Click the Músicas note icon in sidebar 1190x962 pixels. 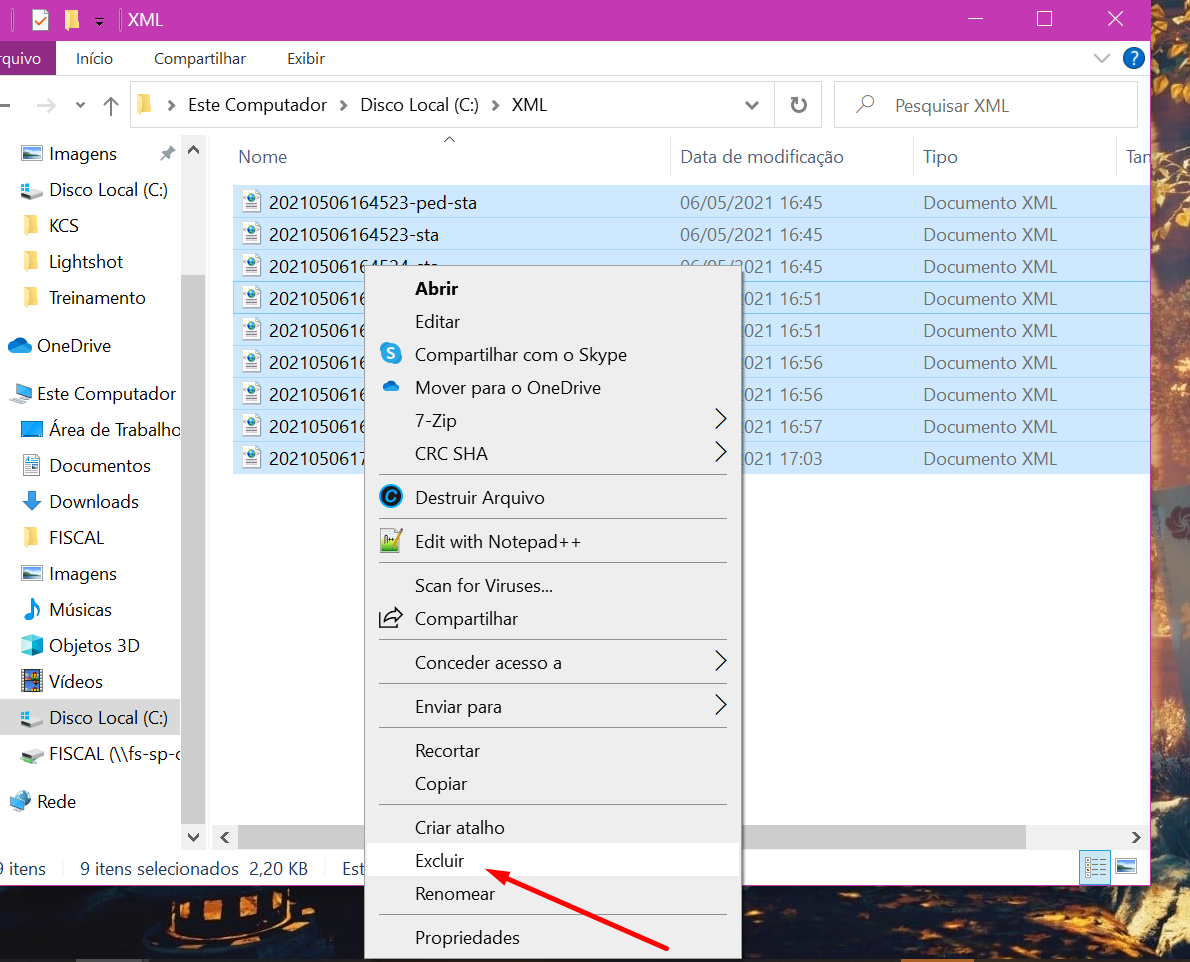pos(32,609)
